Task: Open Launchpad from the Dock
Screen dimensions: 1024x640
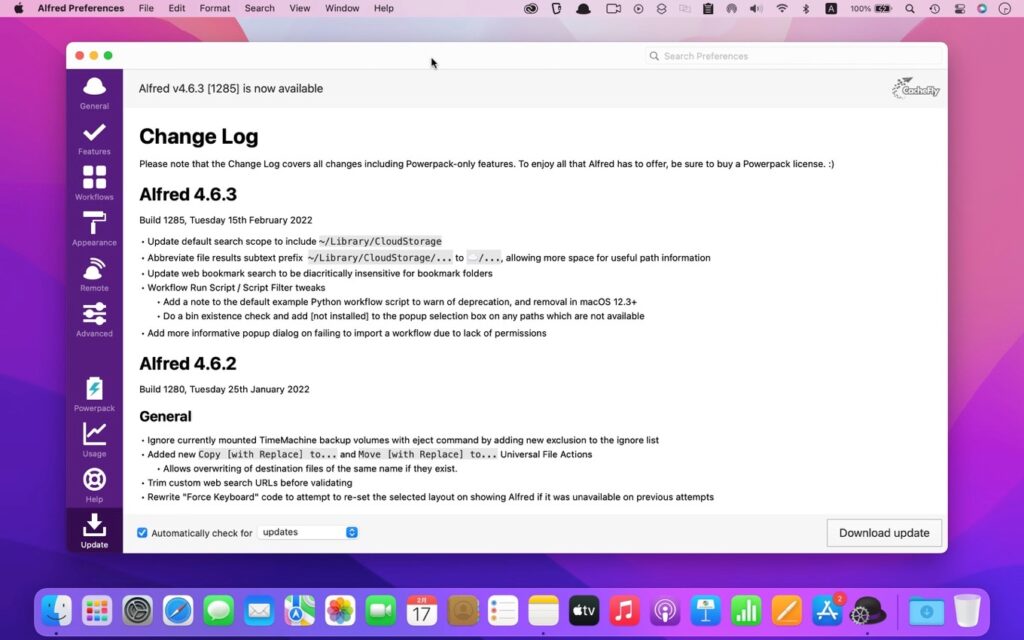Action: pyautogui.click(x=97, y=611)
